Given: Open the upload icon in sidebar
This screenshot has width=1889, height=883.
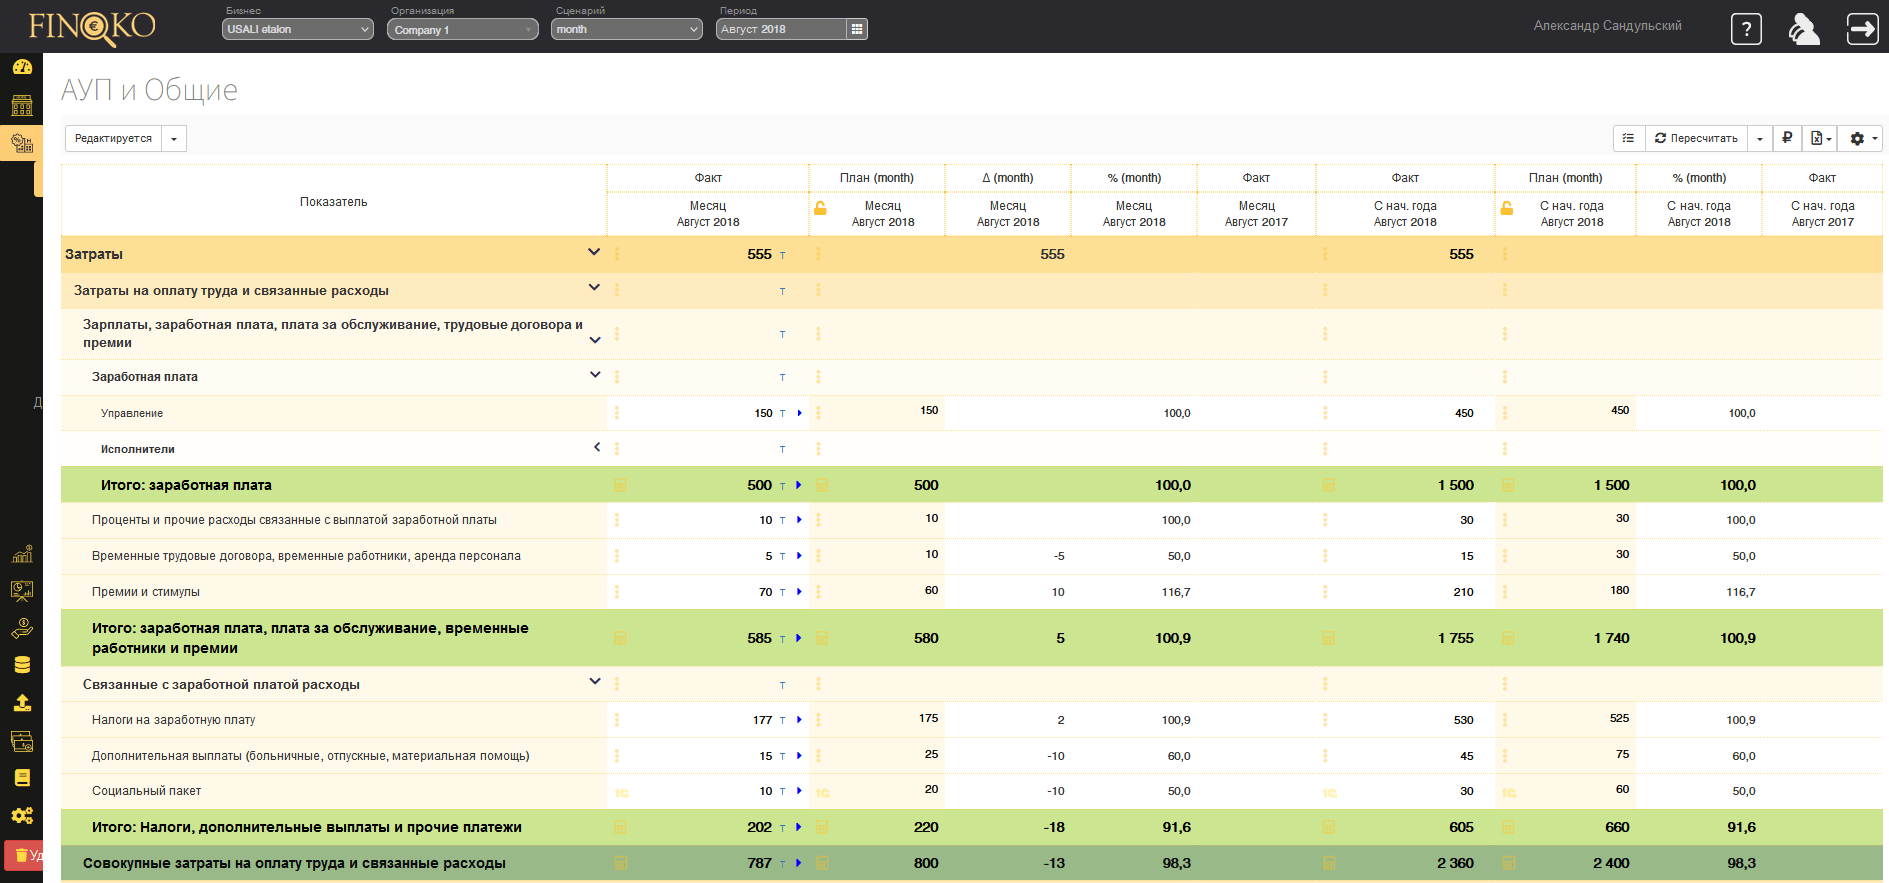Looking at the screenshot, I should coord(21,703).
